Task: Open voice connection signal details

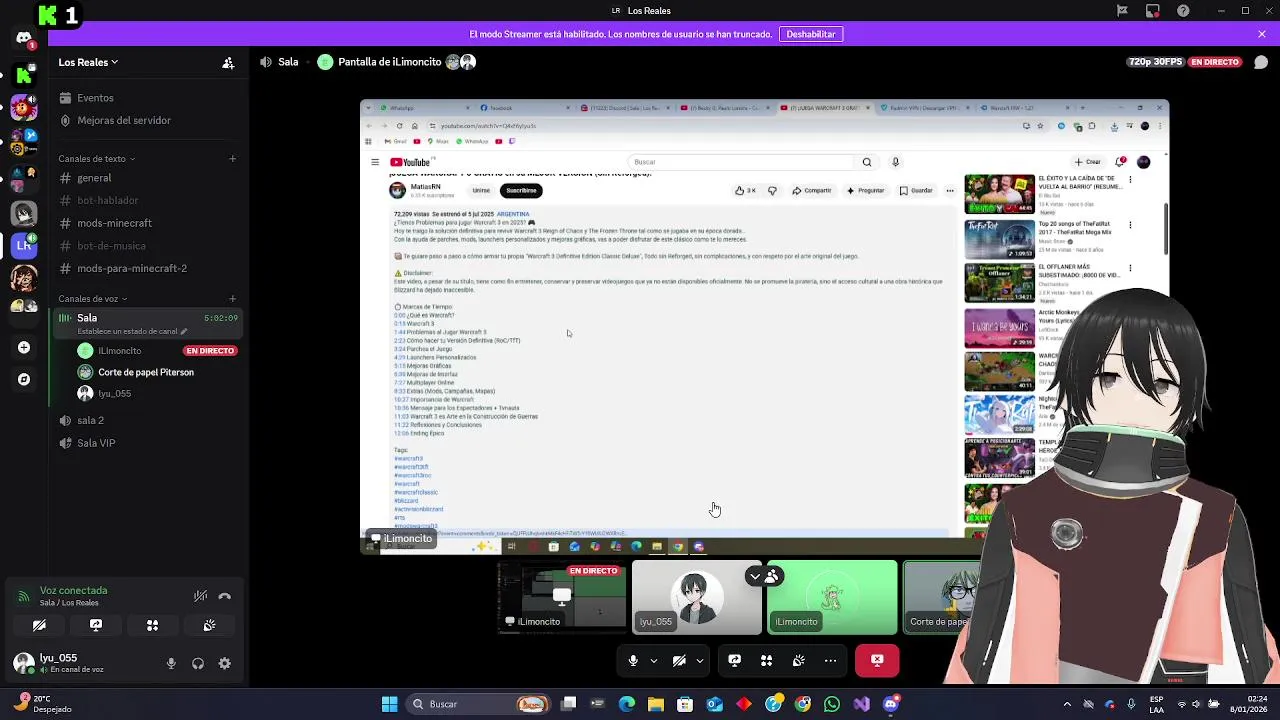Action: click(23, 596)
